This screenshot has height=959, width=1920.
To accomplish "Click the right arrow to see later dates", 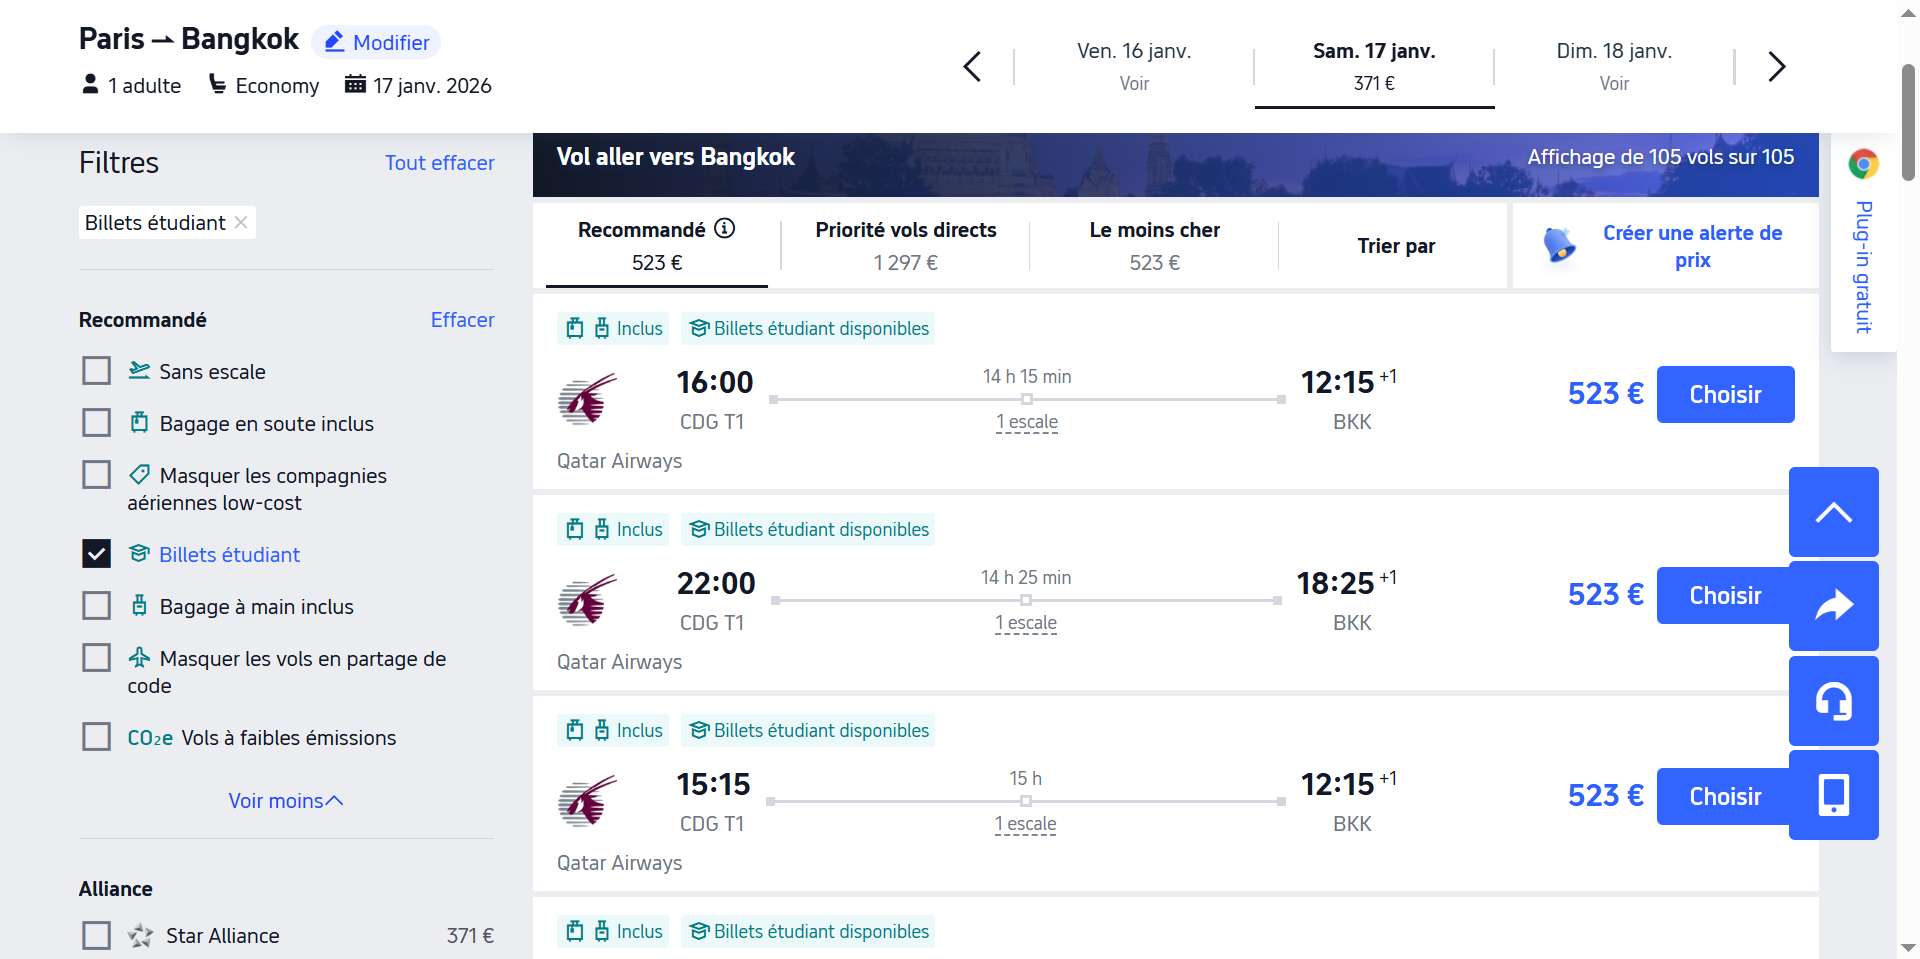I will tap(1777, 66).
